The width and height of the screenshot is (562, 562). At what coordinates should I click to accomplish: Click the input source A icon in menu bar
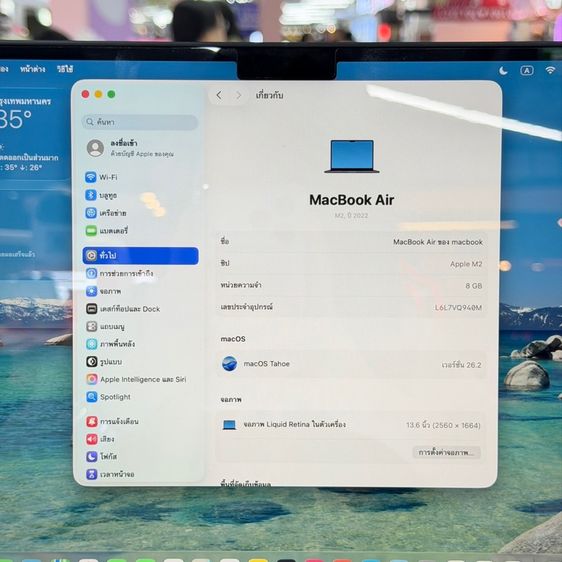click(527, 71)
